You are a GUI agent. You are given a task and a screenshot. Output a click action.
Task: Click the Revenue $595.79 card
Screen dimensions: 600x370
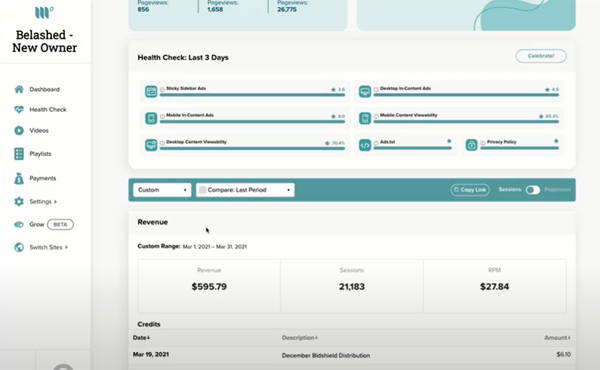[x=209, y=286]
